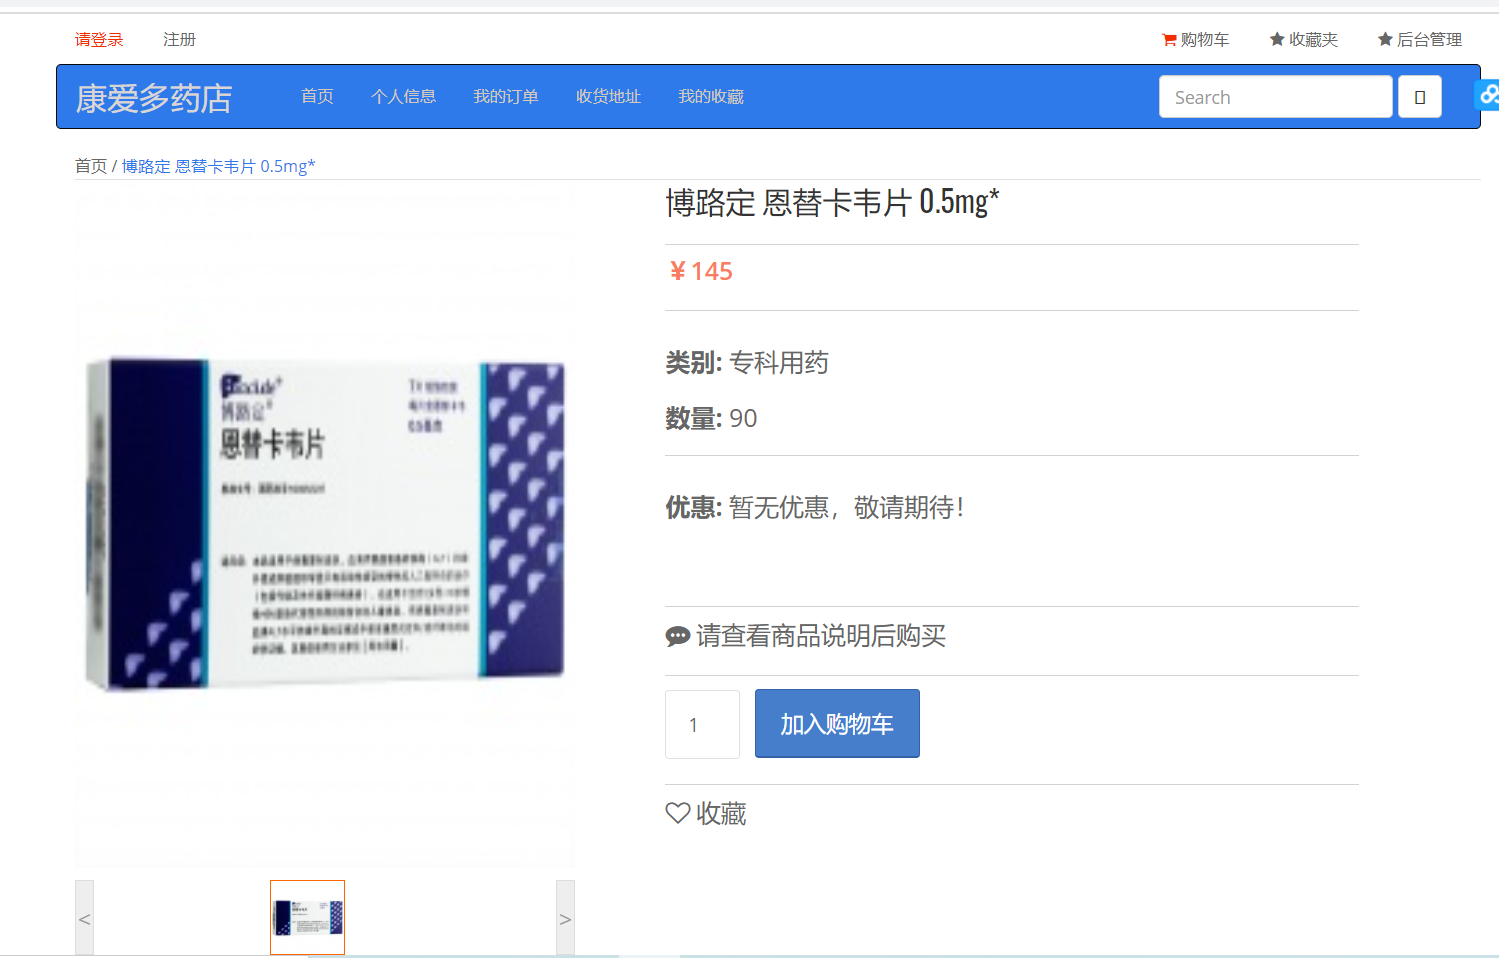Go to 收货地址 in the navbar
This screenshot has width=1499, height=958.
[x=608, y=96]
